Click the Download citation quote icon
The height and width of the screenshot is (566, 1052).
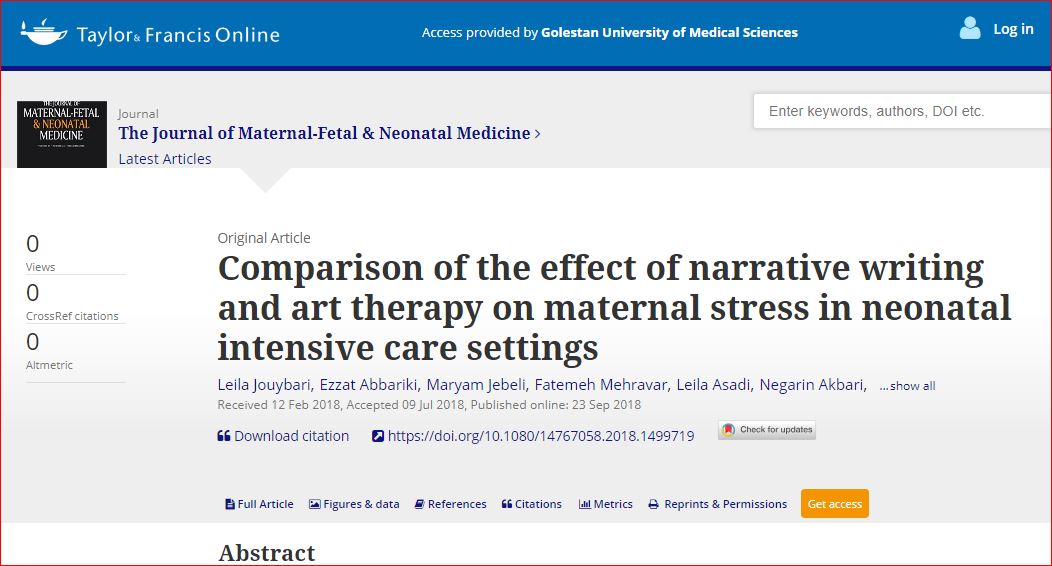coord(224,436)
